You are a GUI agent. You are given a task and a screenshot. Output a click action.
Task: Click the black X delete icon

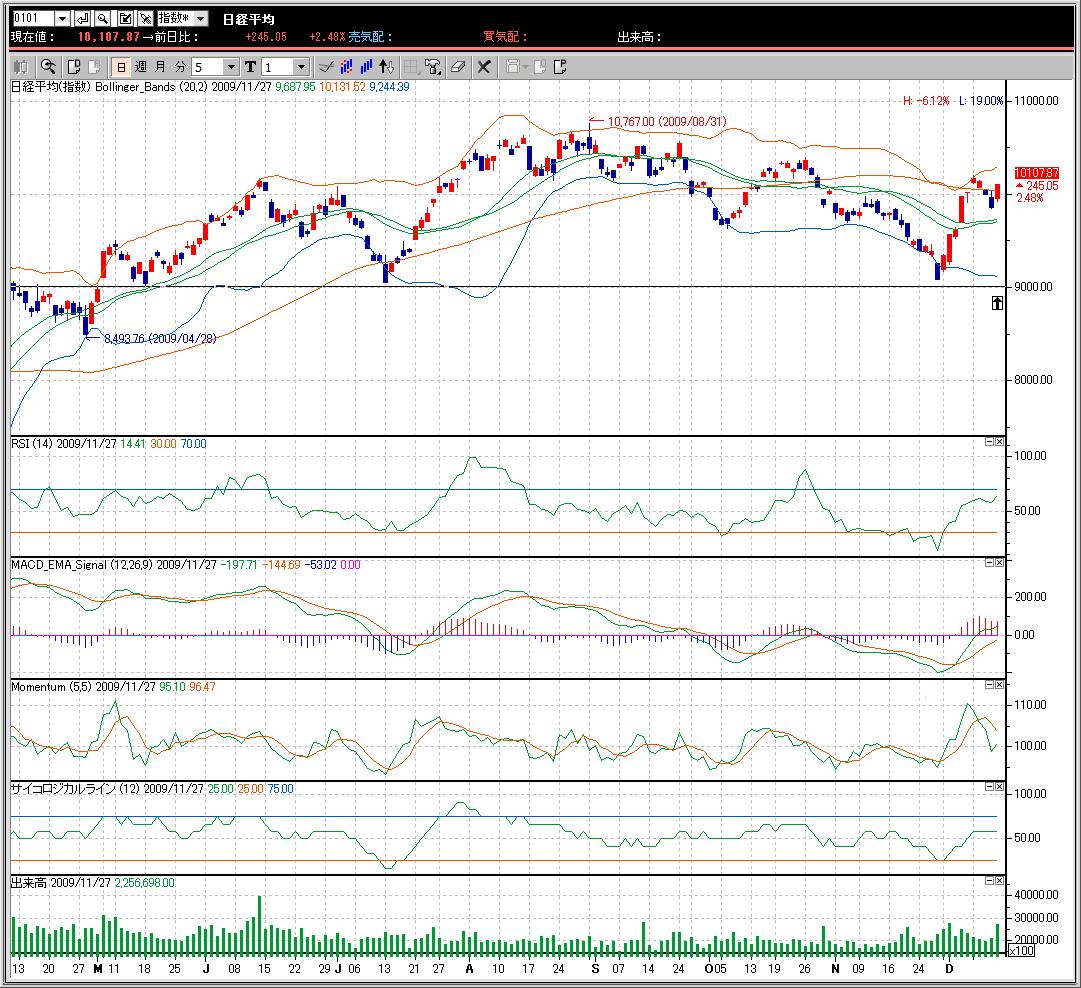tap(484, 67)
